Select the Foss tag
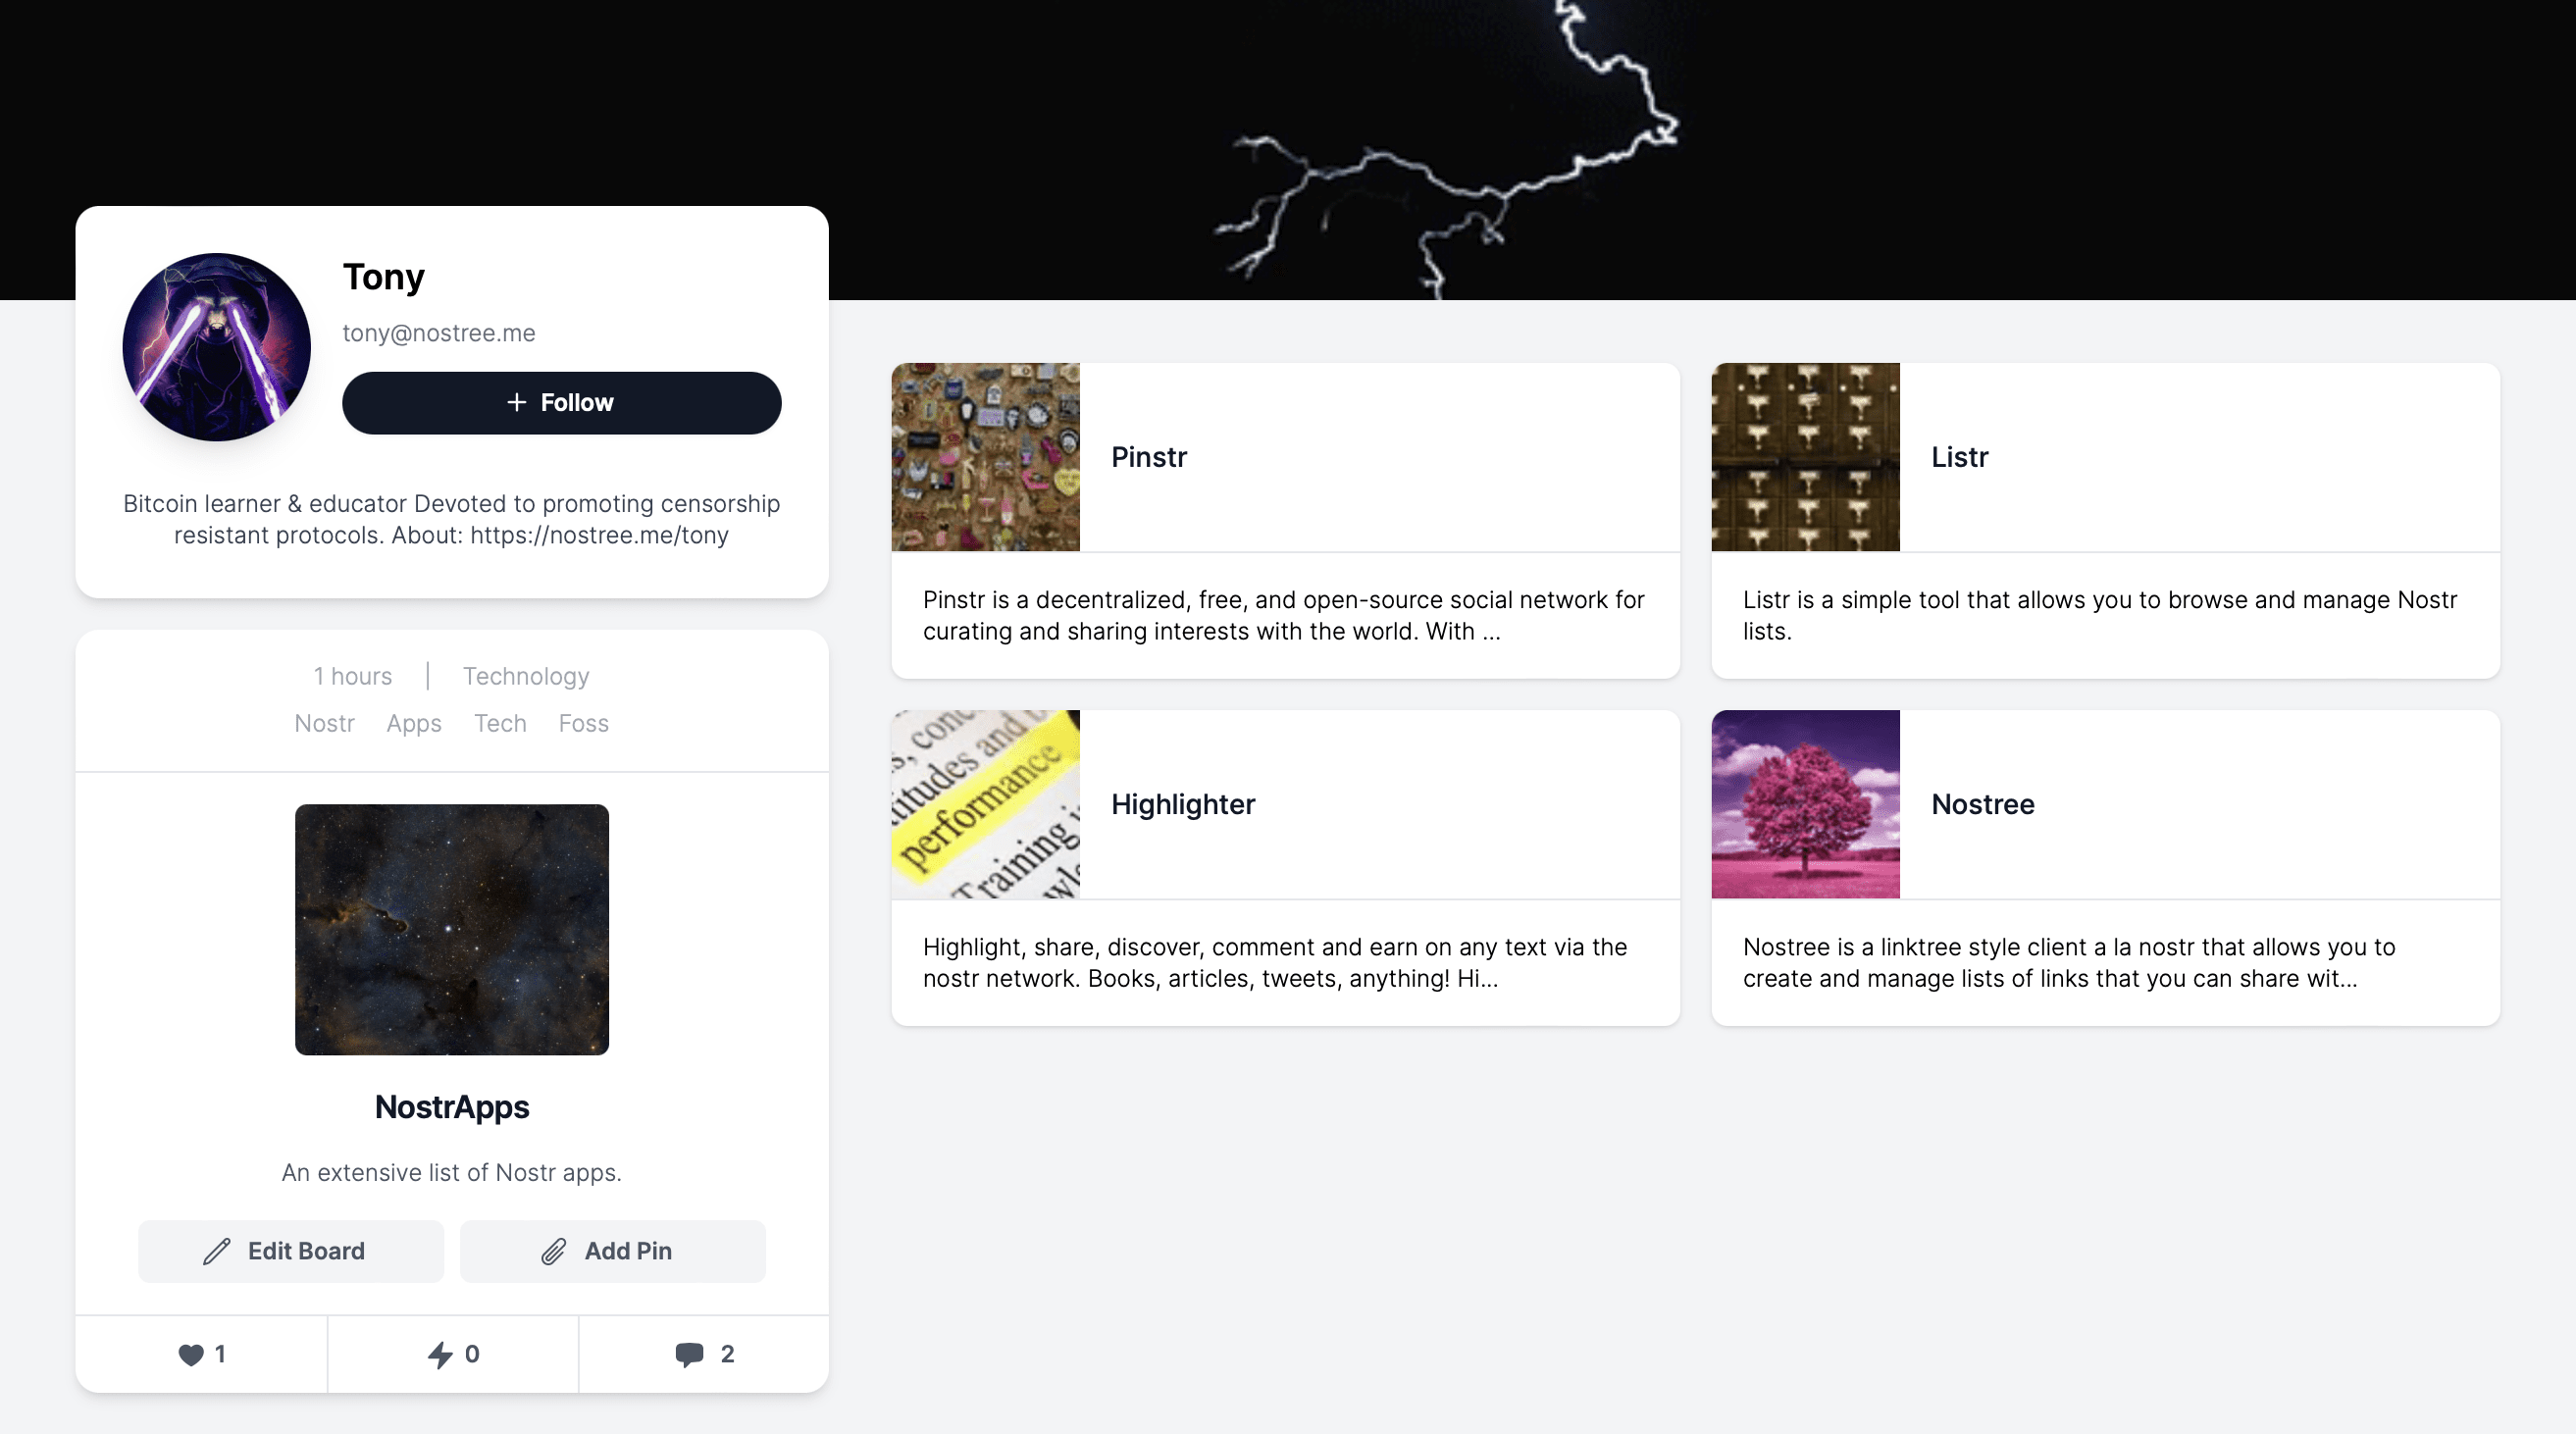2576x1434 pixels. pyautogui.click(x=583, y=723)
